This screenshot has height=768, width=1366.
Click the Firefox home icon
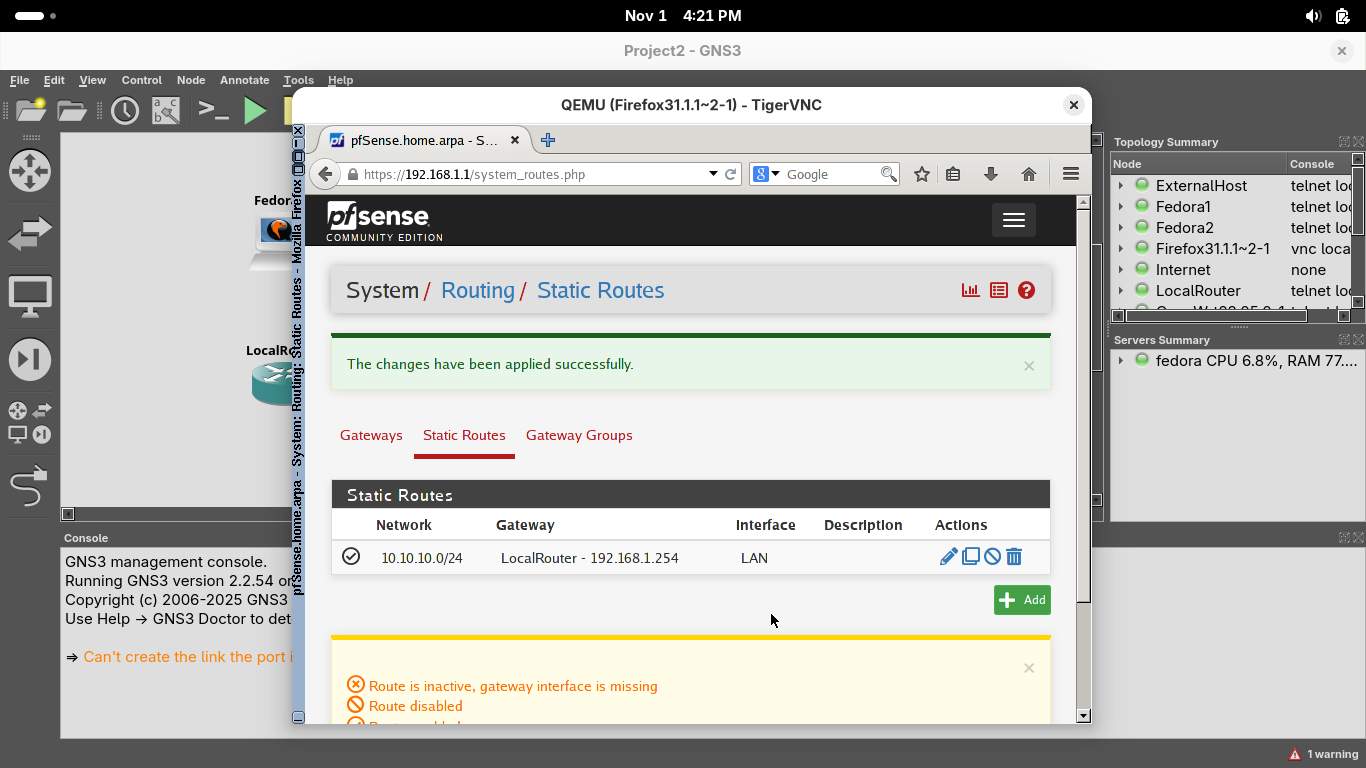(1028, 174)
